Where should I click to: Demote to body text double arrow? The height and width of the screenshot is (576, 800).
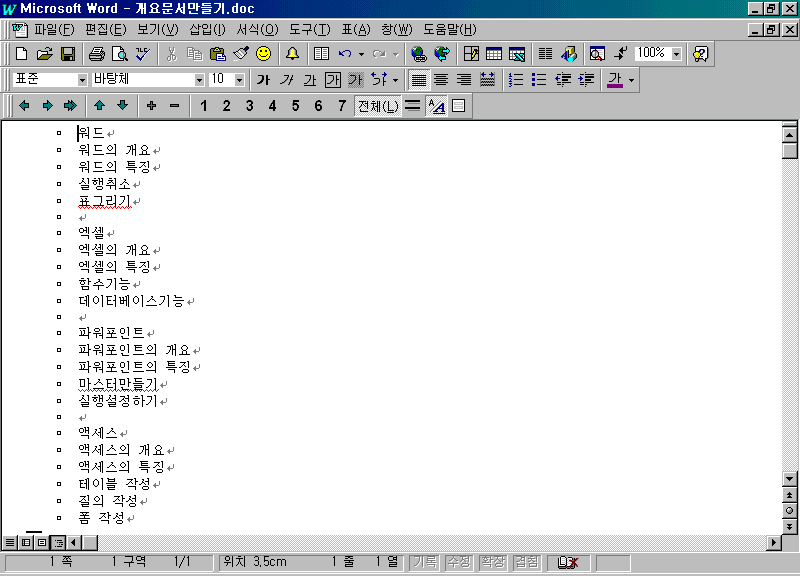[70, 106]
